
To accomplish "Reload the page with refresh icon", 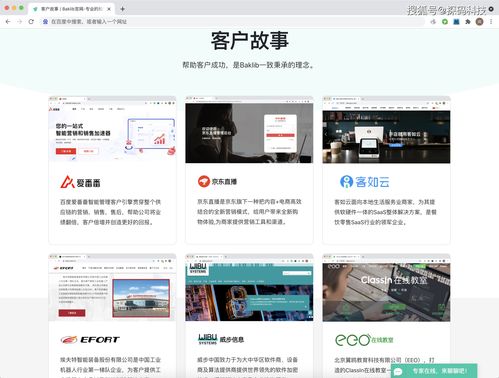I will [x=31, y=22].
